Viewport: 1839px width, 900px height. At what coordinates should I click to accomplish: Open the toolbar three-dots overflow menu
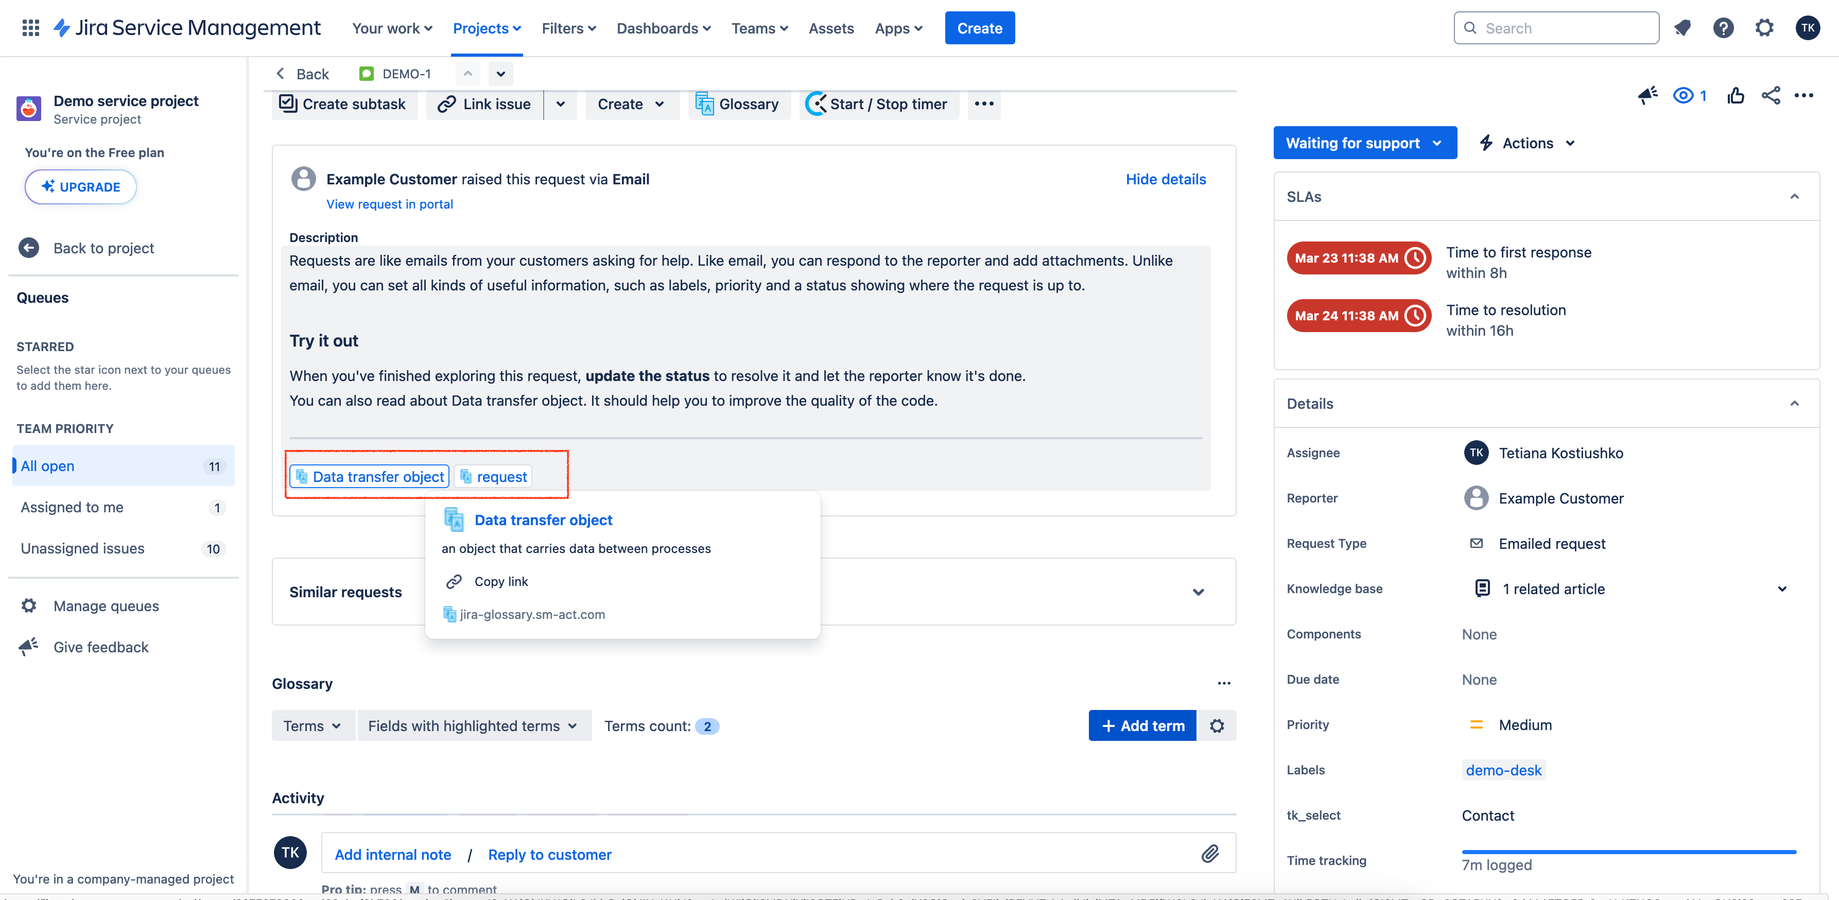point(984,104)
